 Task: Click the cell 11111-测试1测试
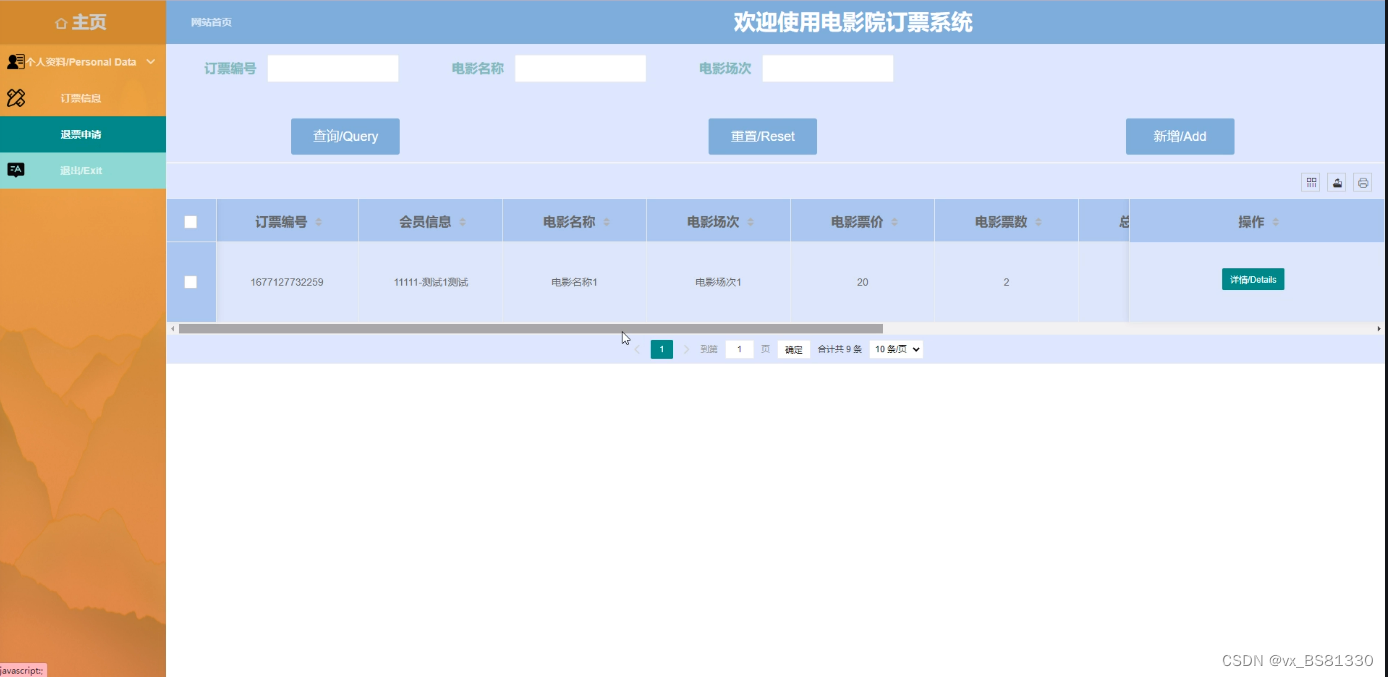[431, 282]
